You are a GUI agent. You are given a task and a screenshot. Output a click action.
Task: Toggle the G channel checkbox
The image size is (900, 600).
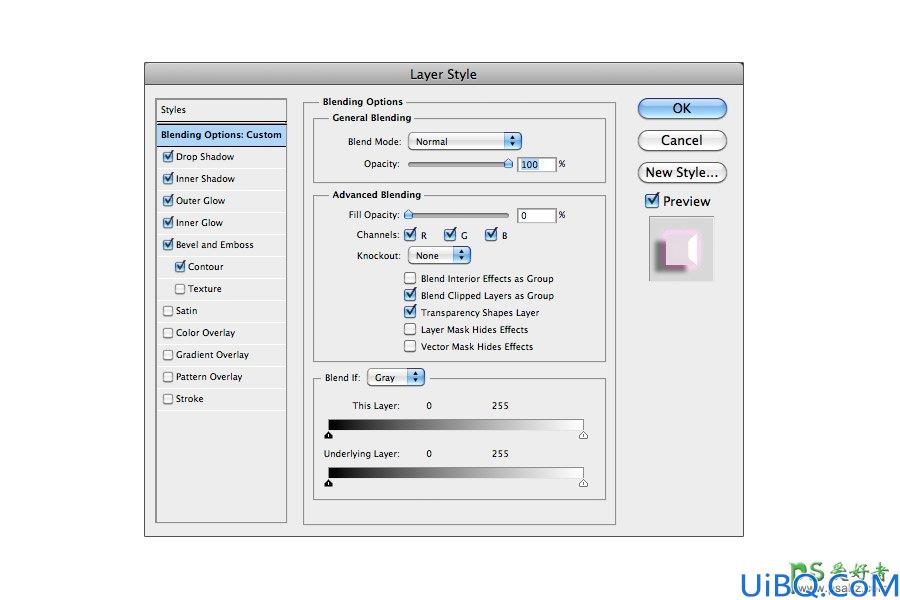(x=450, y=234)
